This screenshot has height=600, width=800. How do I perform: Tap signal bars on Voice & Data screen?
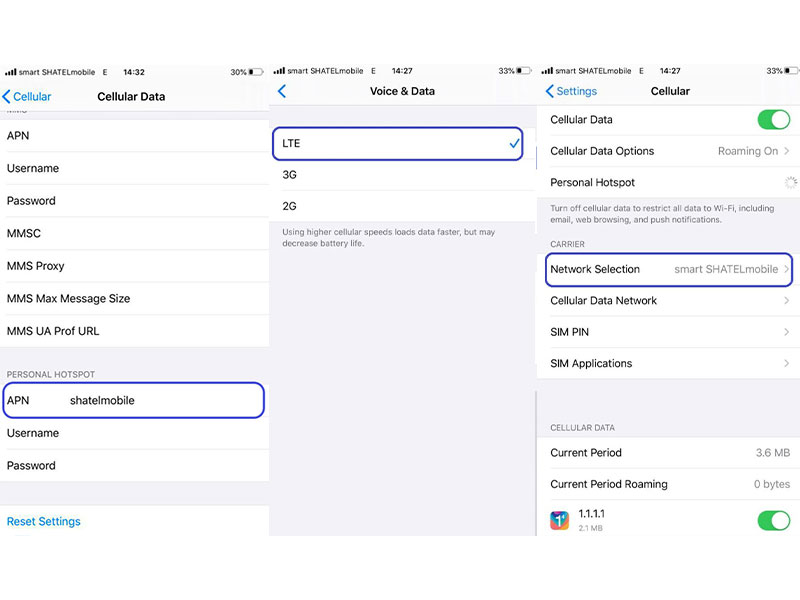(x=279, y=71)
